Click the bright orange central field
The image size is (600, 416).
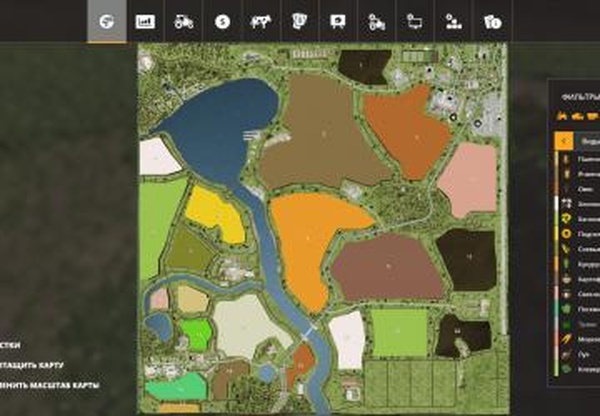(306, 237)
